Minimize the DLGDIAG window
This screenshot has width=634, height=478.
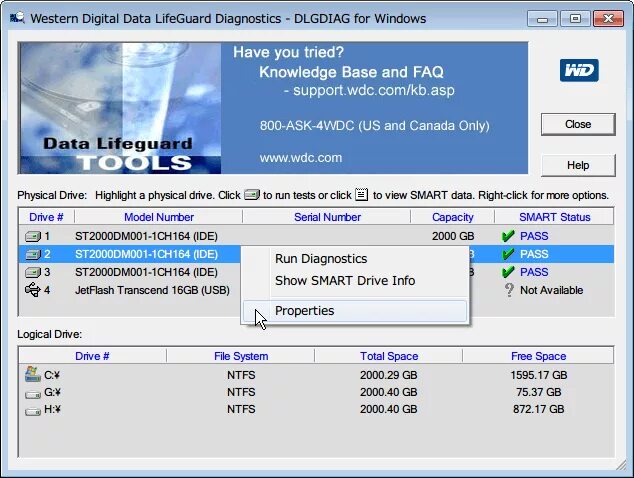543,19
